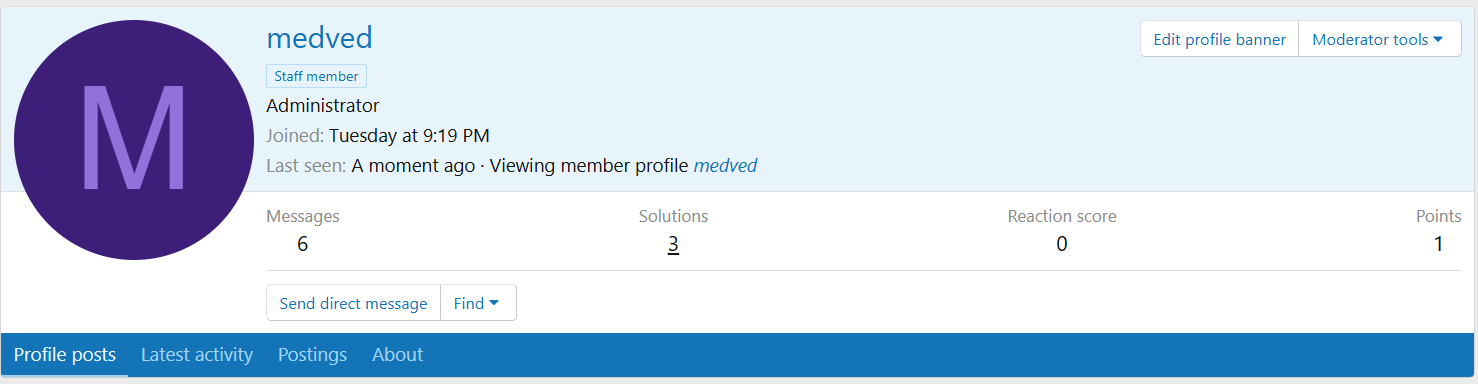Open the Moderator tools dropdown
Viewport: 1478px width, 384px height.
coord(1379,40)
